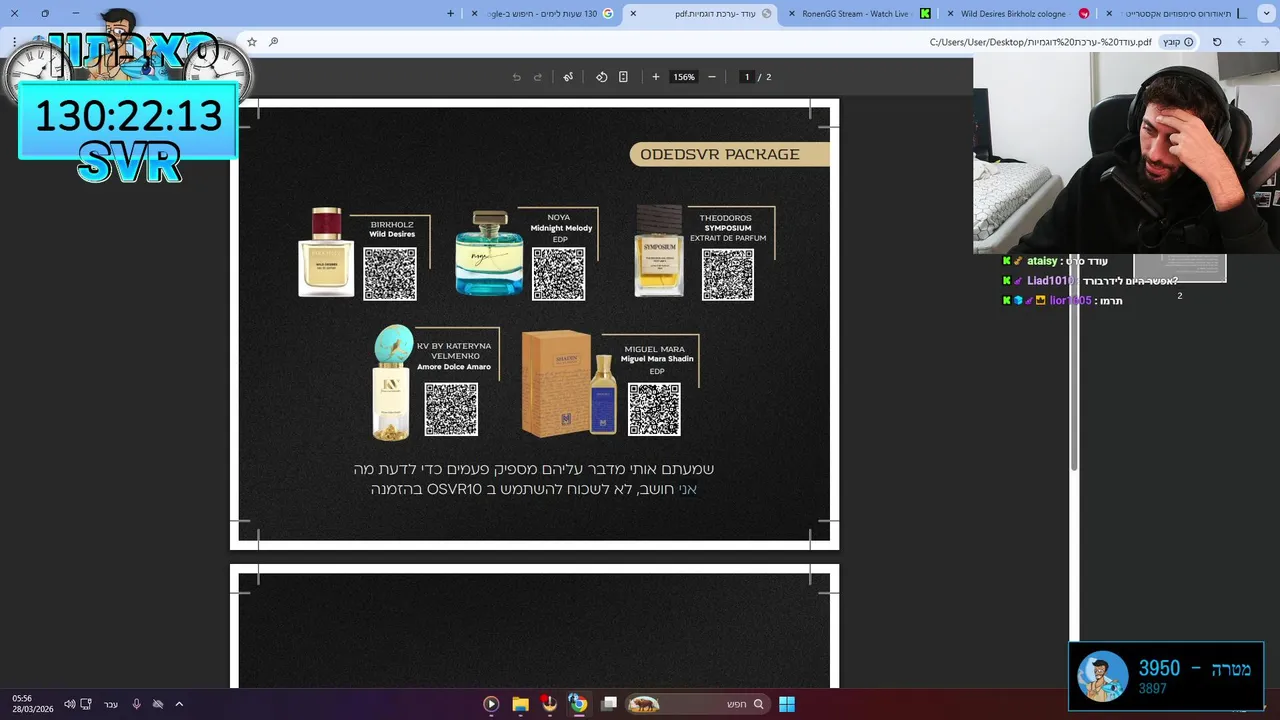Click the PDF file path in address bar

click(1041, 42)
